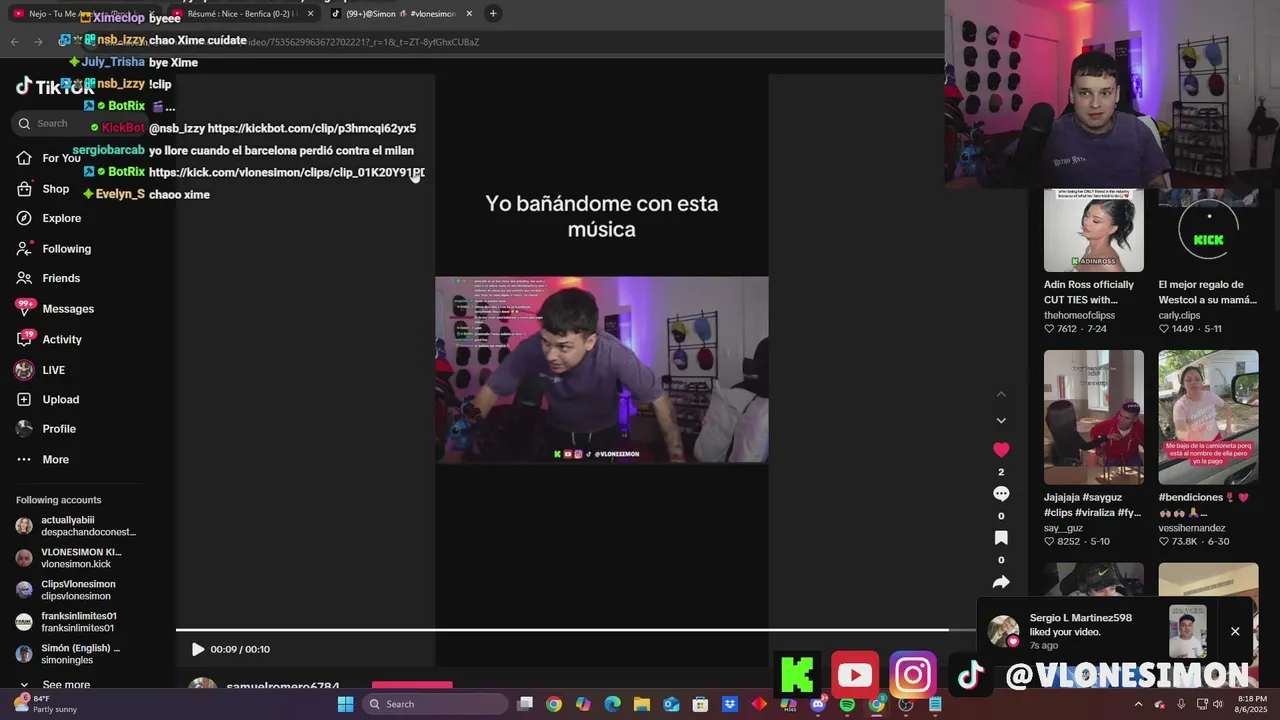Open your Profile page
Screen dimensions: 1280x720
(x=46, y=429)
